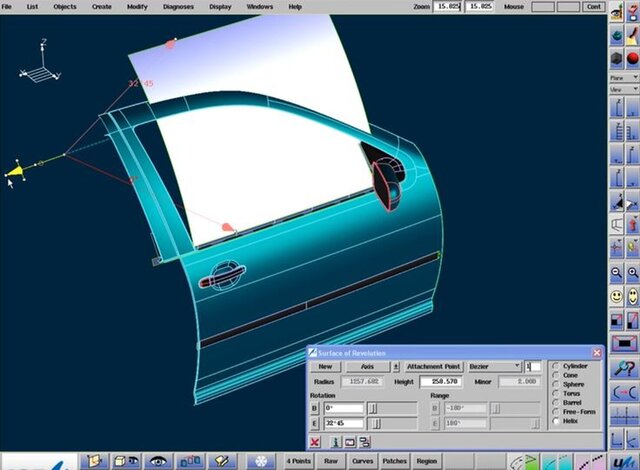Click the Height value field

pyautogui.click(x=442, y=381)
